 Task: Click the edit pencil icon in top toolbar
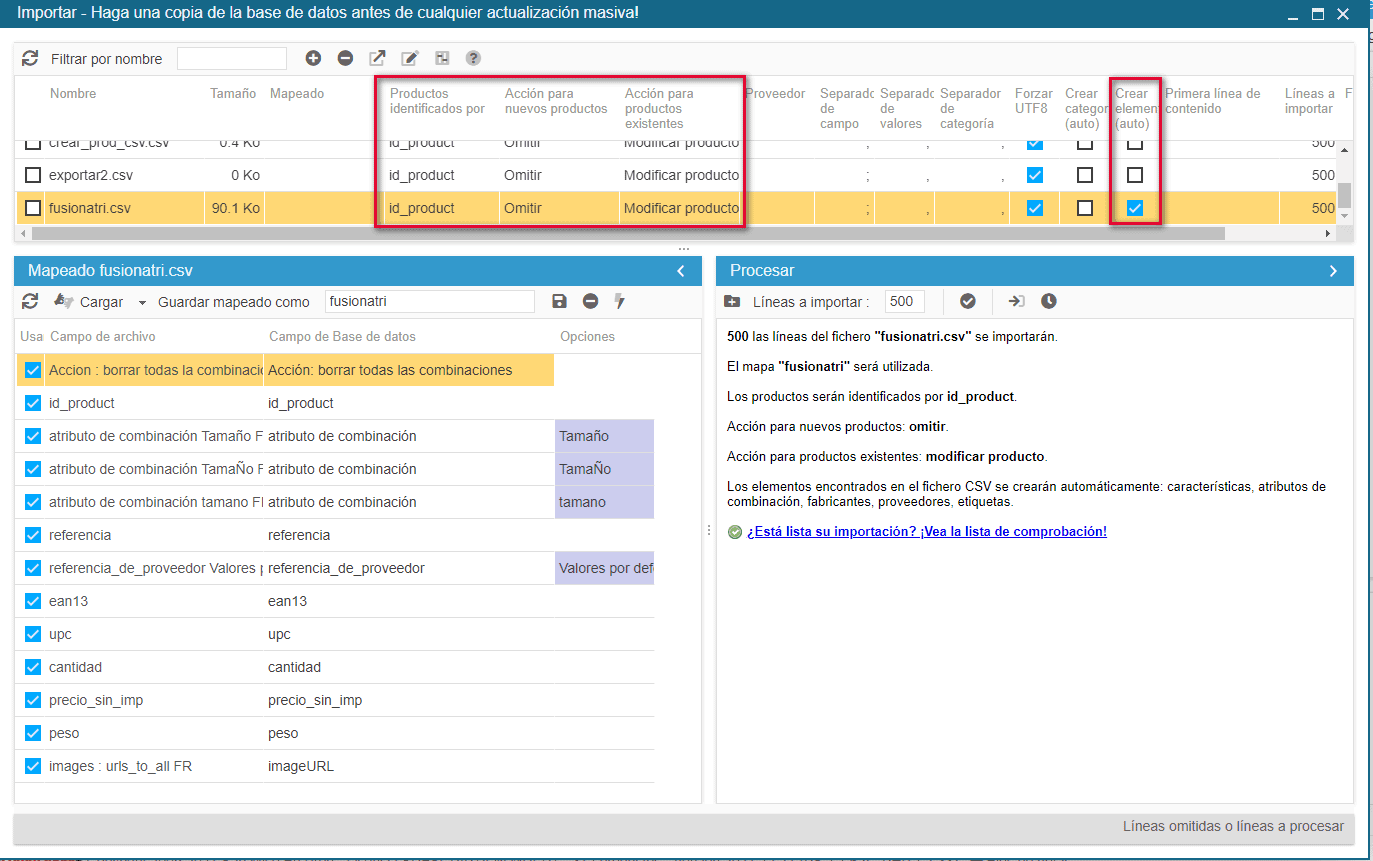coord(409,59)
